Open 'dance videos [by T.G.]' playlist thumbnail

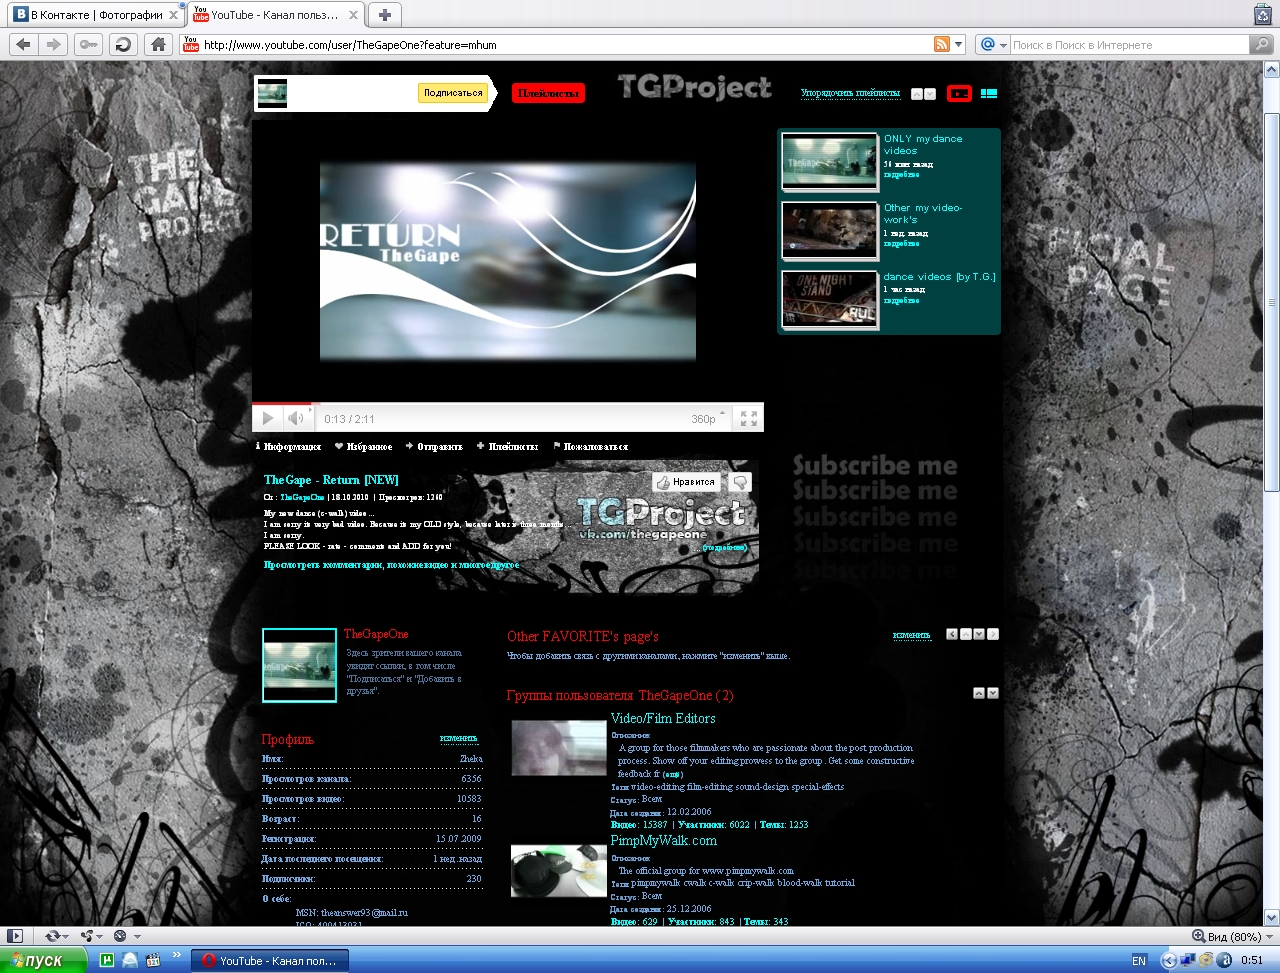point(830,299)
